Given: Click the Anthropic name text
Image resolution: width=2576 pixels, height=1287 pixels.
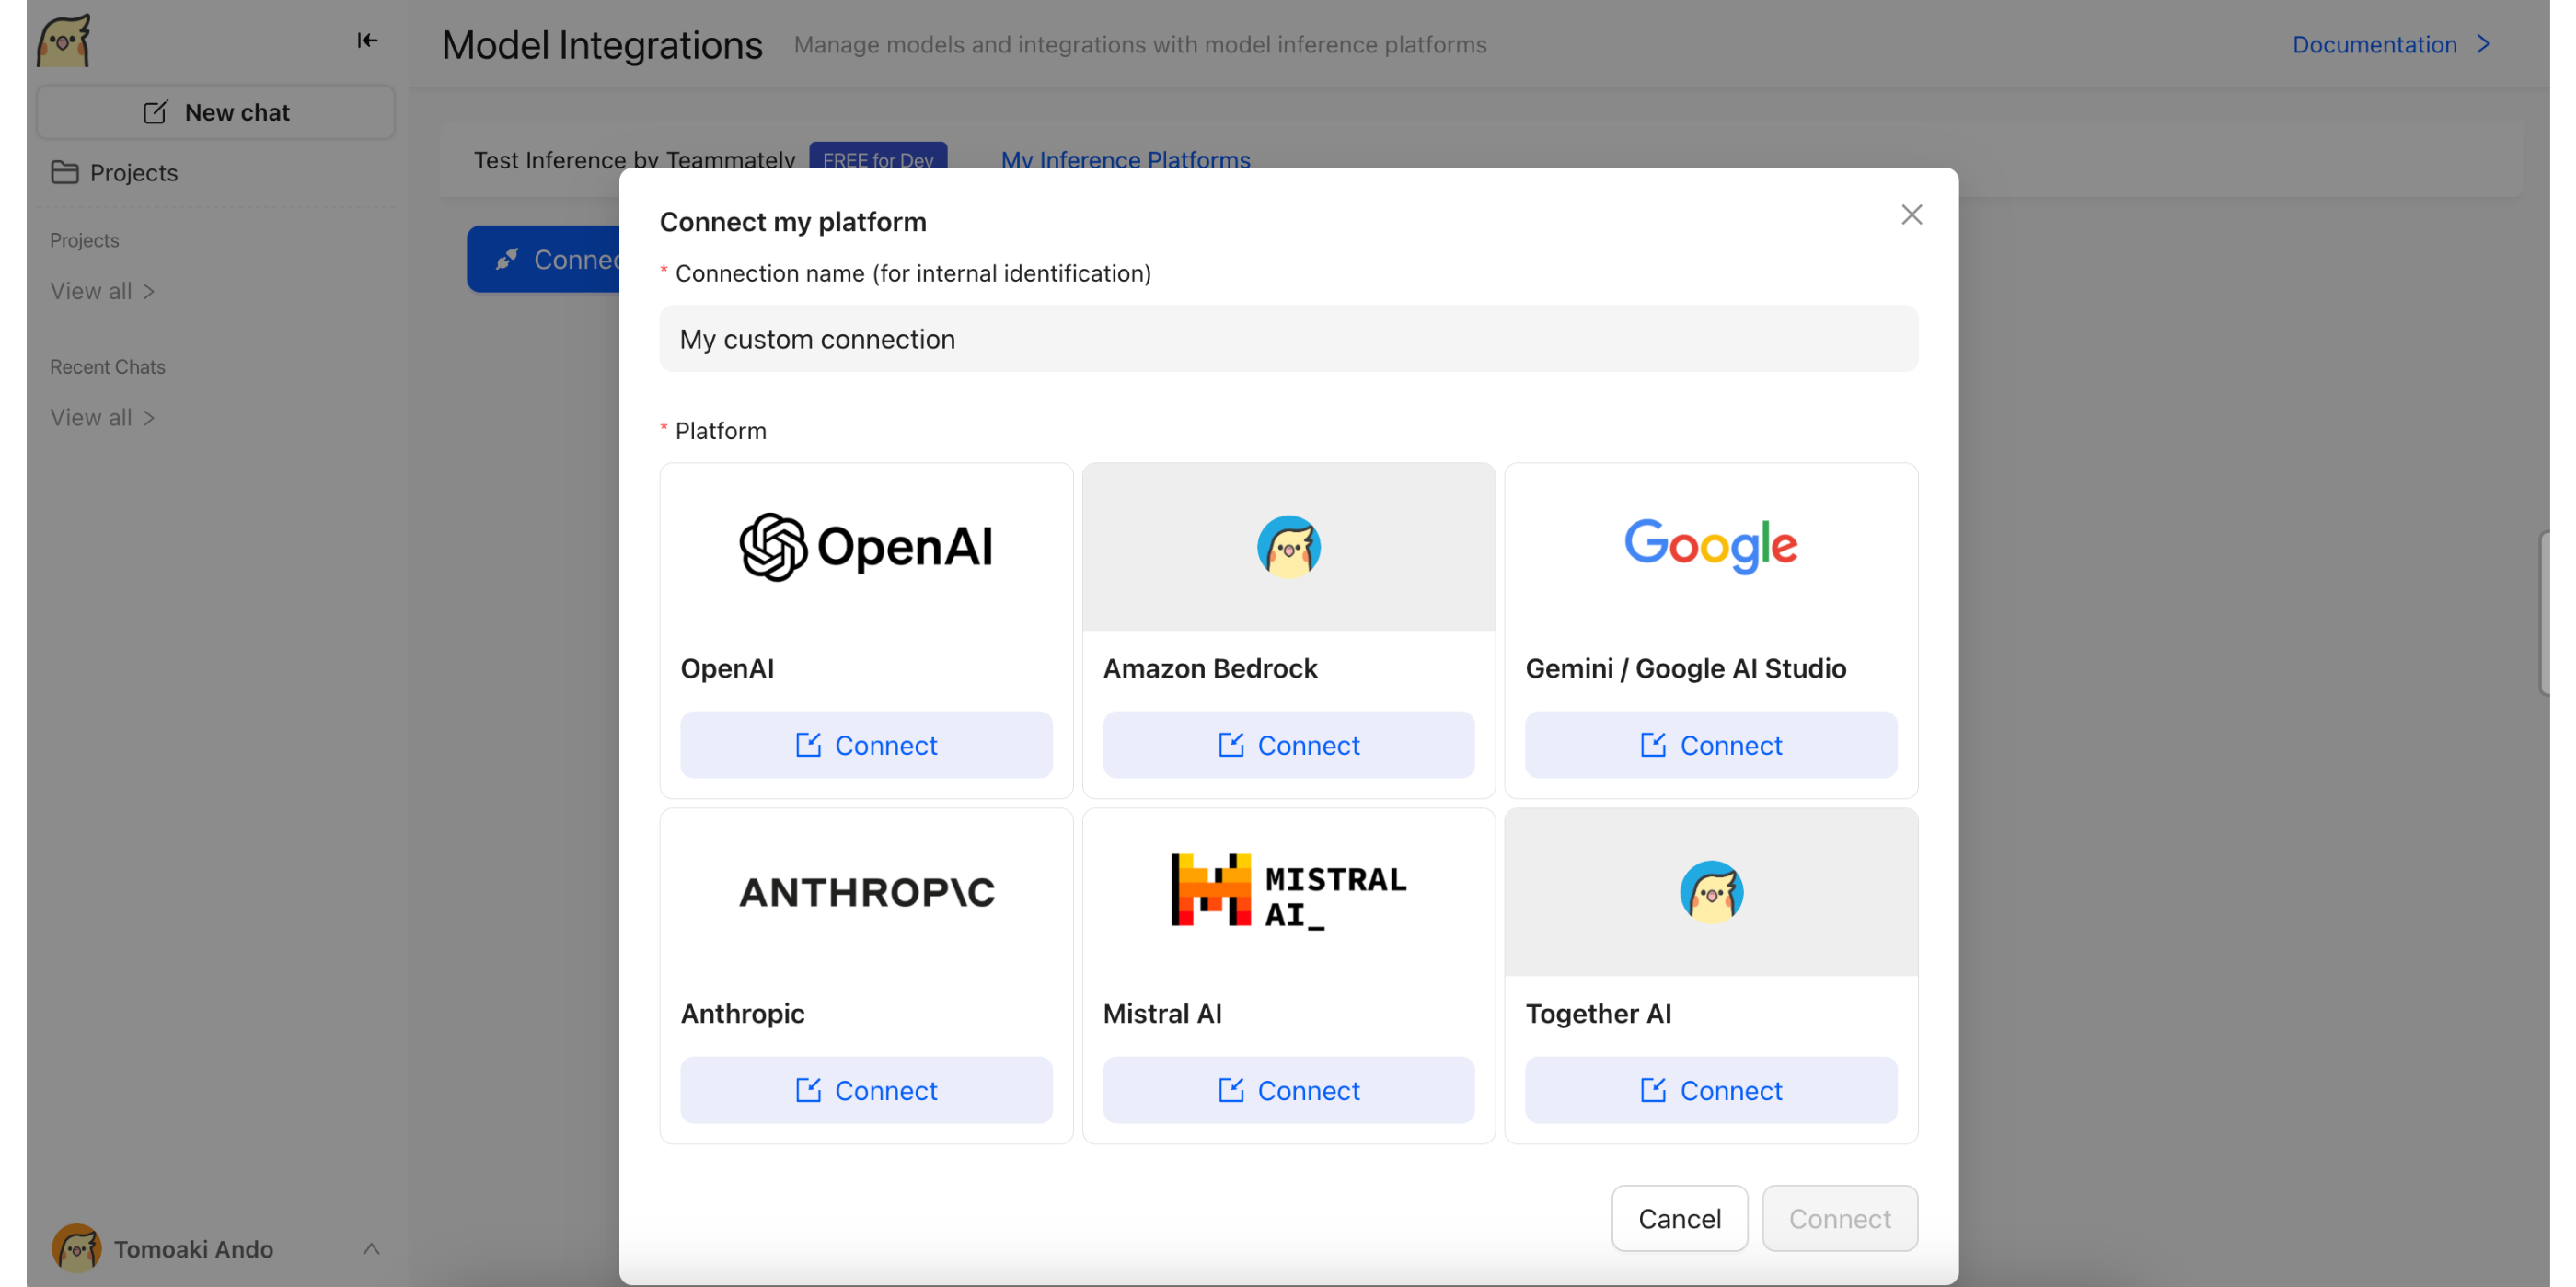Looking at the screenshot, I should pos(742,1013).
